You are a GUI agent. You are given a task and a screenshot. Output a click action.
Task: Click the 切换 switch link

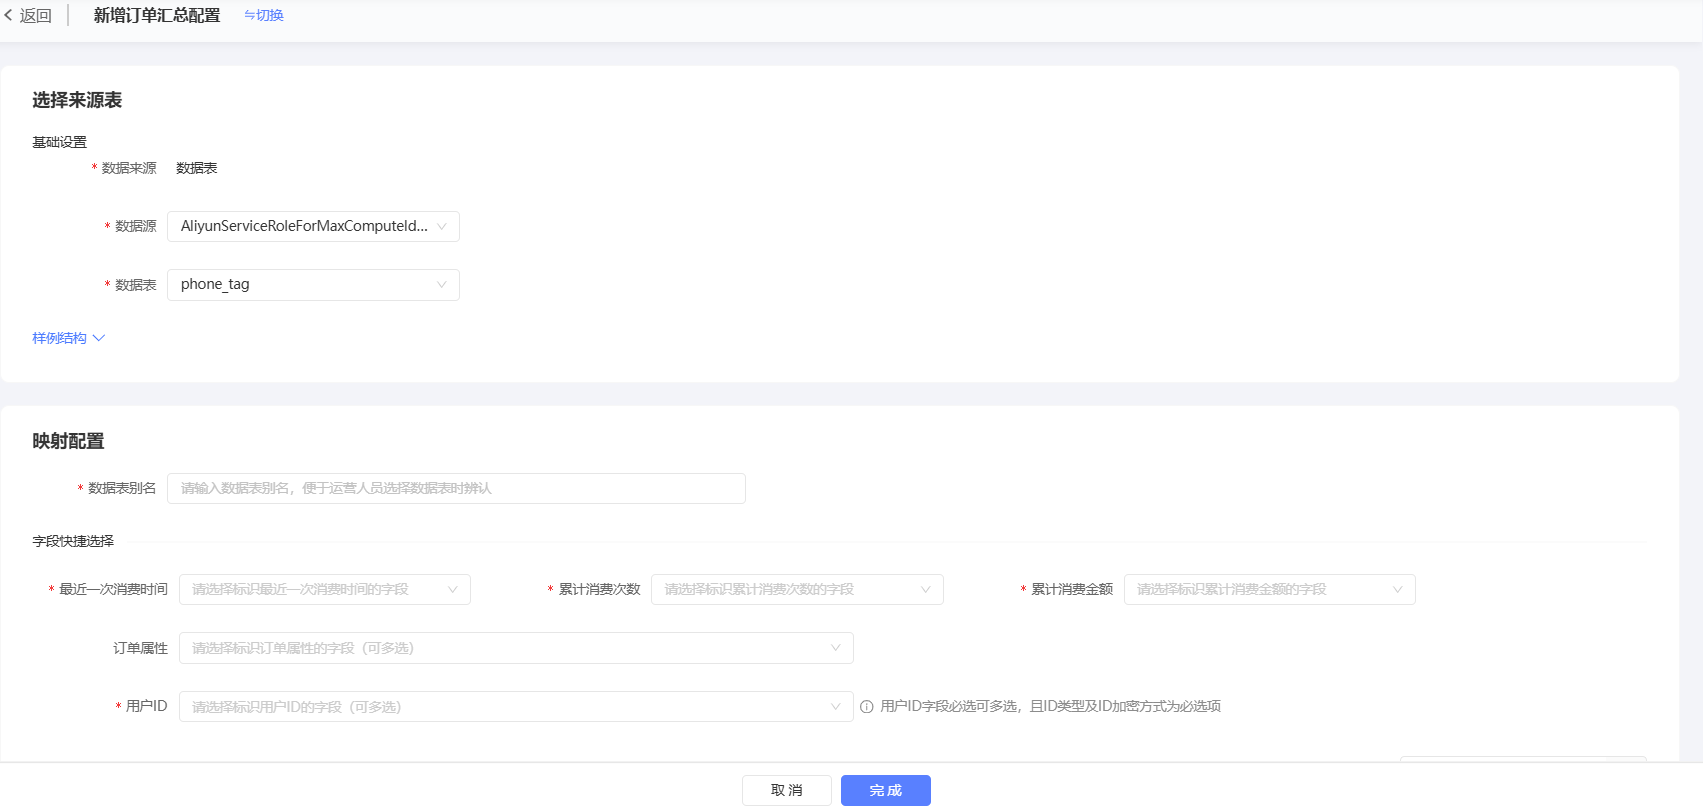(264, 15)
